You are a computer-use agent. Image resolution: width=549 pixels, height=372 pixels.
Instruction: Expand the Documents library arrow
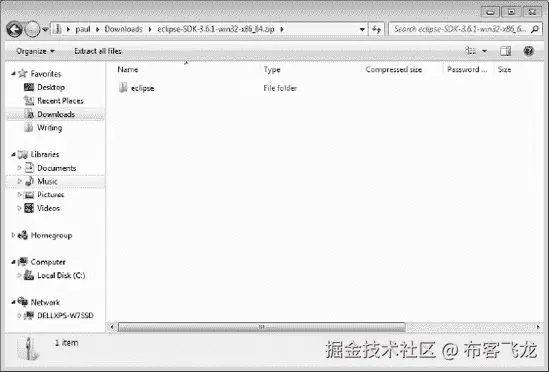coord(19,168)
